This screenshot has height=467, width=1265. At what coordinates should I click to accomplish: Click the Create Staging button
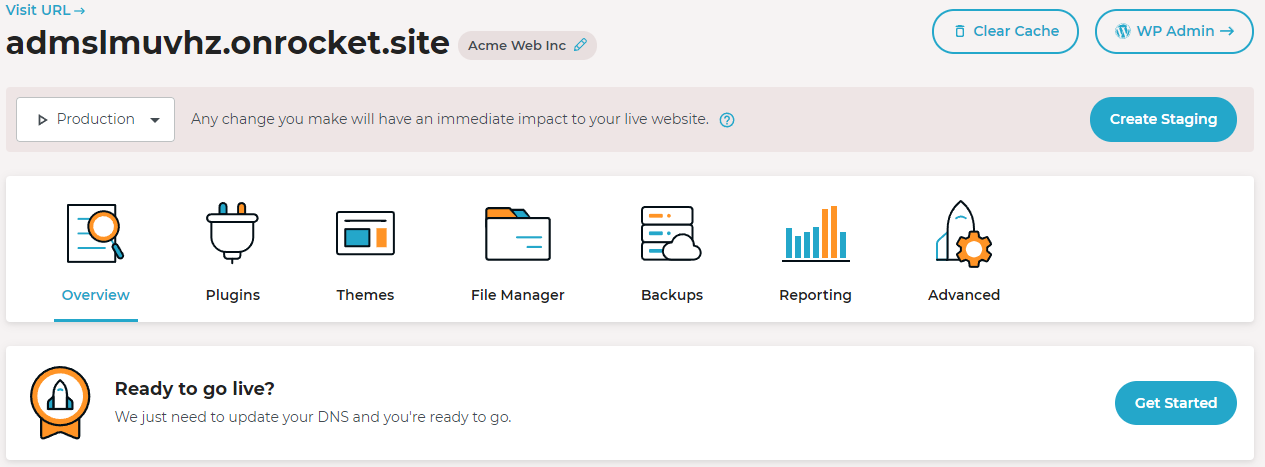point(1163,119)
